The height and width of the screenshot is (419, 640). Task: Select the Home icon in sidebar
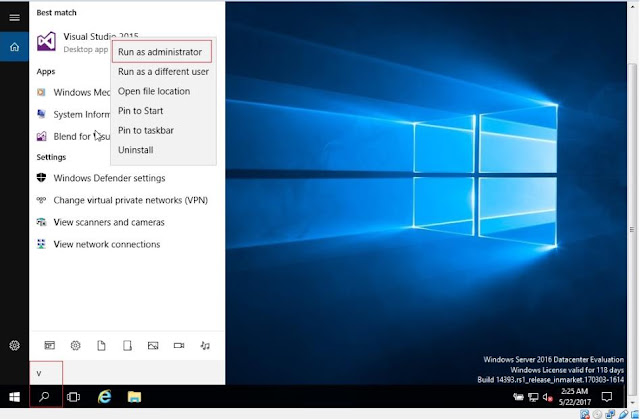click(14, 47)
